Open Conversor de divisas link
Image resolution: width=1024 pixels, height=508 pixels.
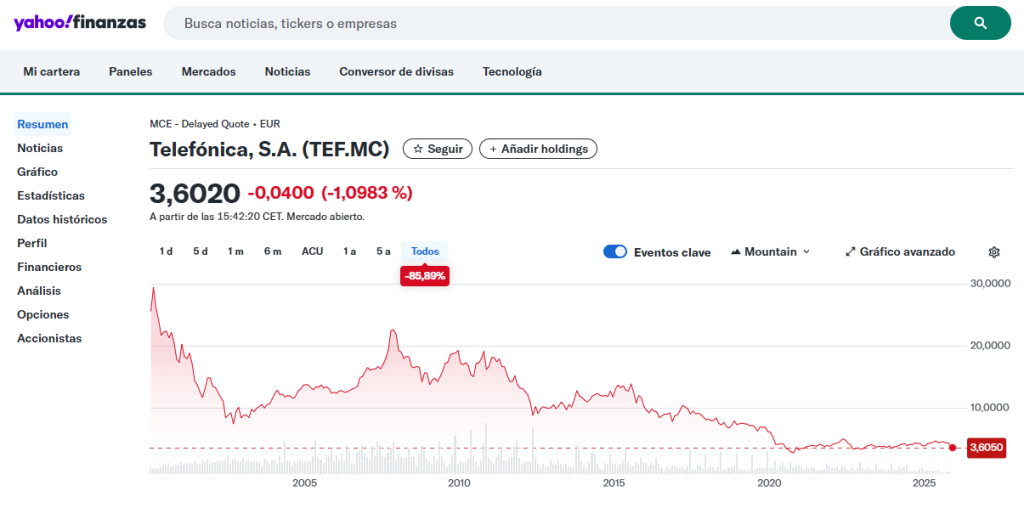pos(396,71)
